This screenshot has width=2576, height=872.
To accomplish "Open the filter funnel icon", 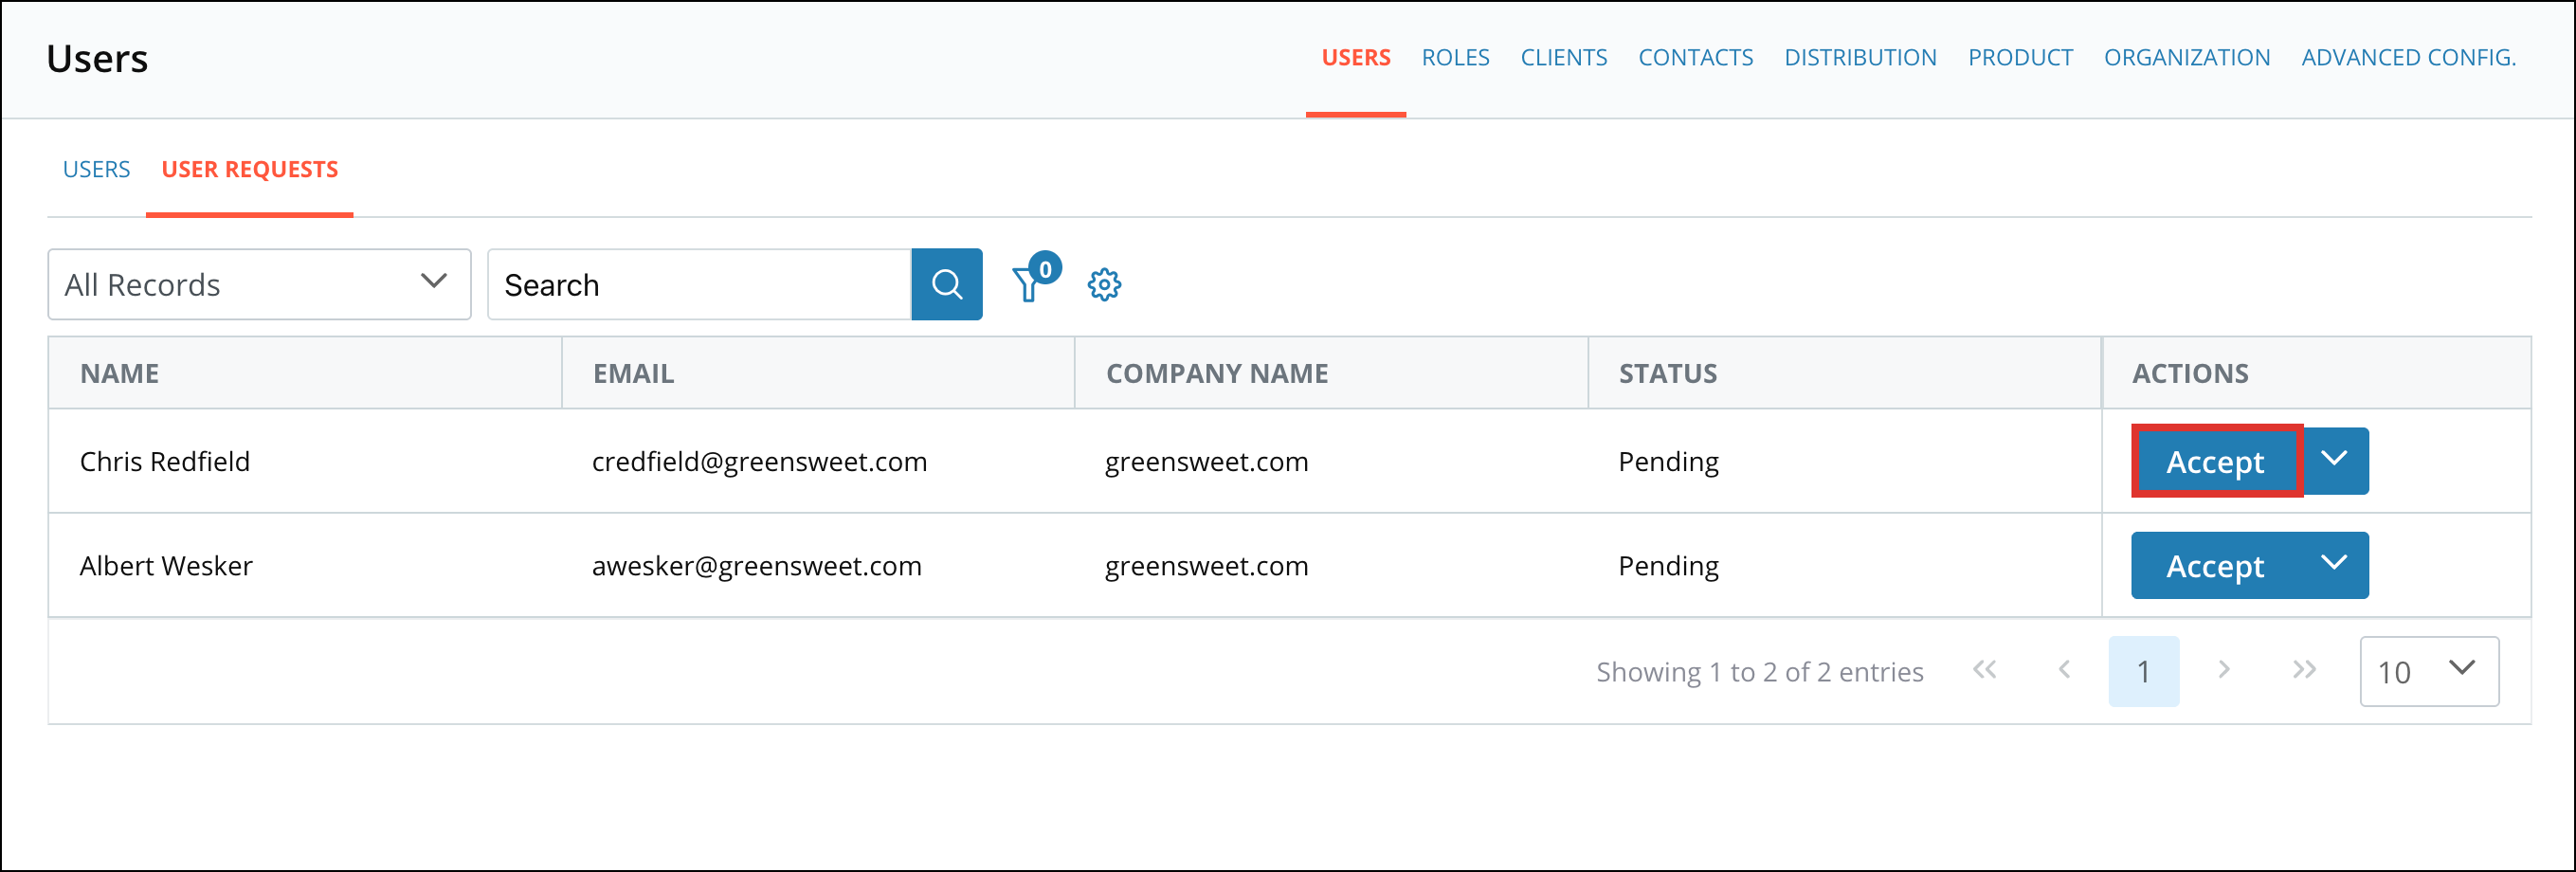I will pyautogui.click(x=1030, y=284).
